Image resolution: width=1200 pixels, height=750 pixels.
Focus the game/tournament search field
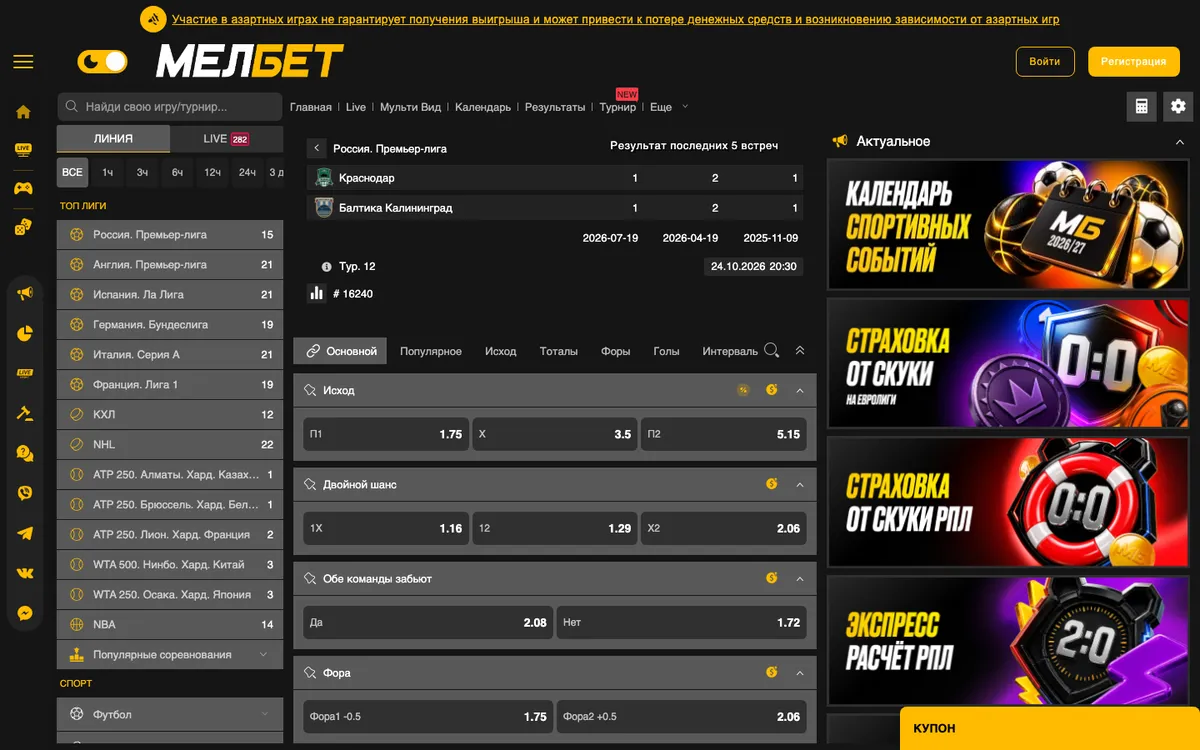pos(170,107)
